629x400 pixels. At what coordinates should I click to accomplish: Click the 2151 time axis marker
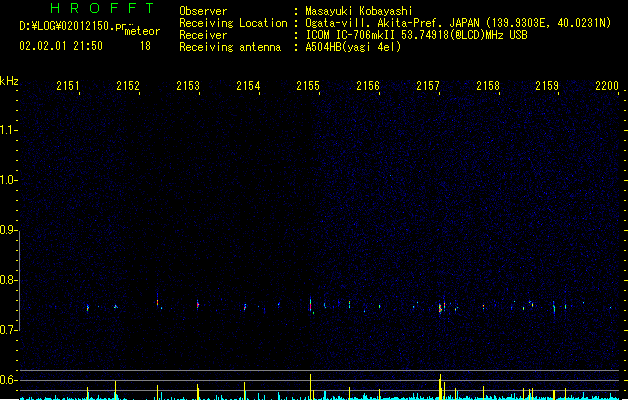click(68, 85)
